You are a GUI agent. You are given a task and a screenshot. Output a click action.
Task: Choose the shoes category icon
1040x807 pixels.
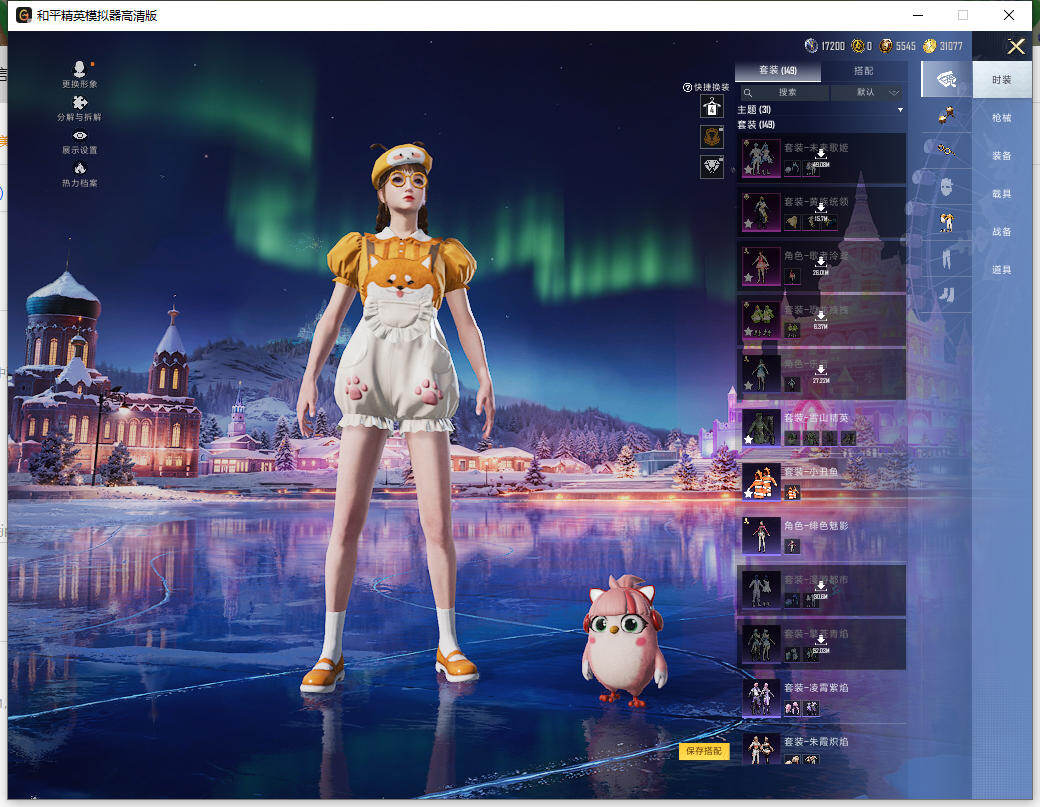pos(945,295)
